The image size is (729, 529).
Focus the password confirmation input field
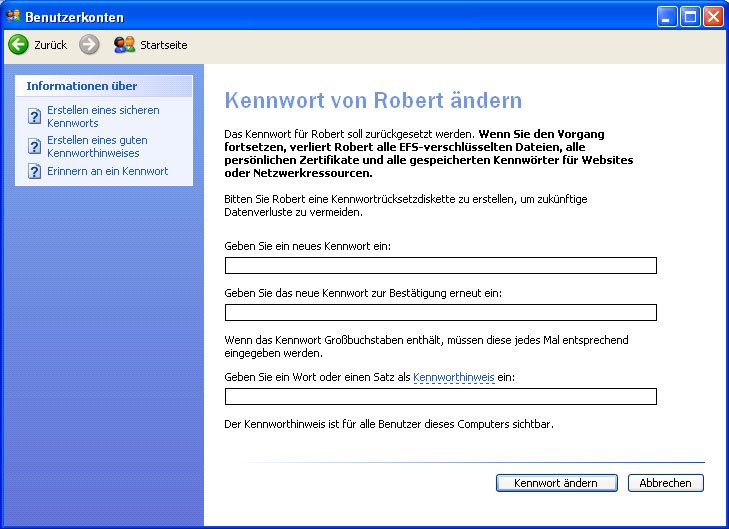(440, 312)
